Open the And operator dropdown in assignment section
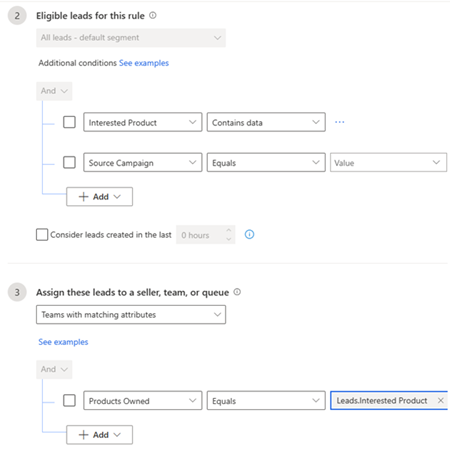Viewport: 450px width, 449px height. tap(54, 369)
